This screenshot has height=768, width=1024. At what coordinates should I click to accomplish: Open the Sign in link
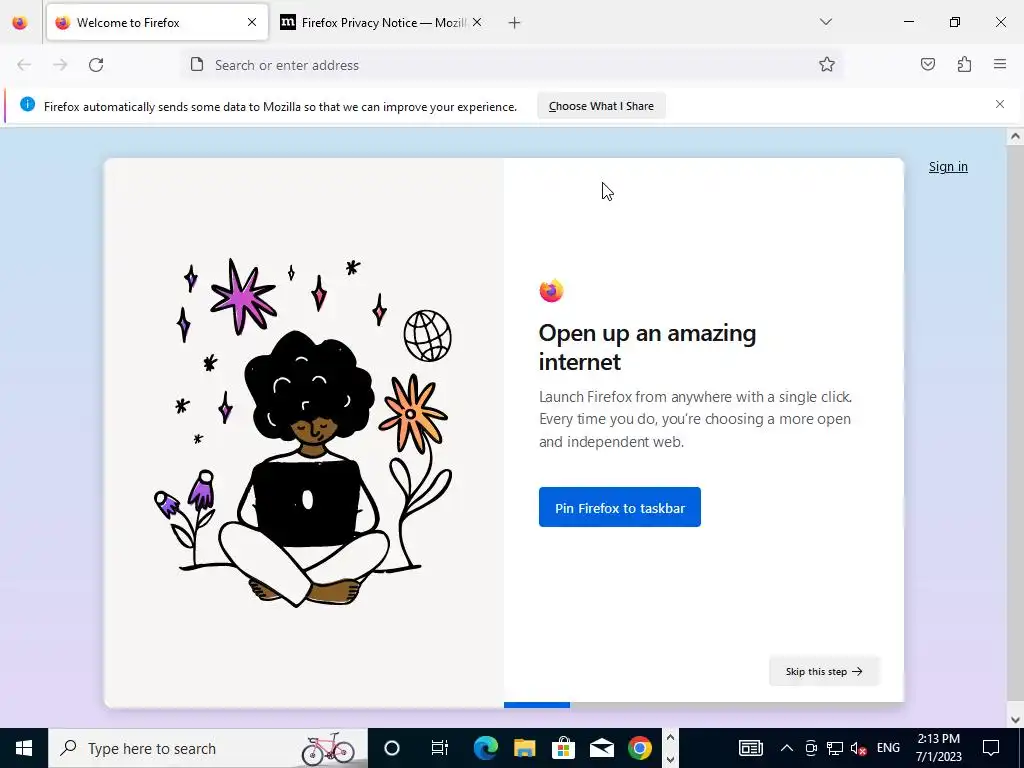pos(948,167)
